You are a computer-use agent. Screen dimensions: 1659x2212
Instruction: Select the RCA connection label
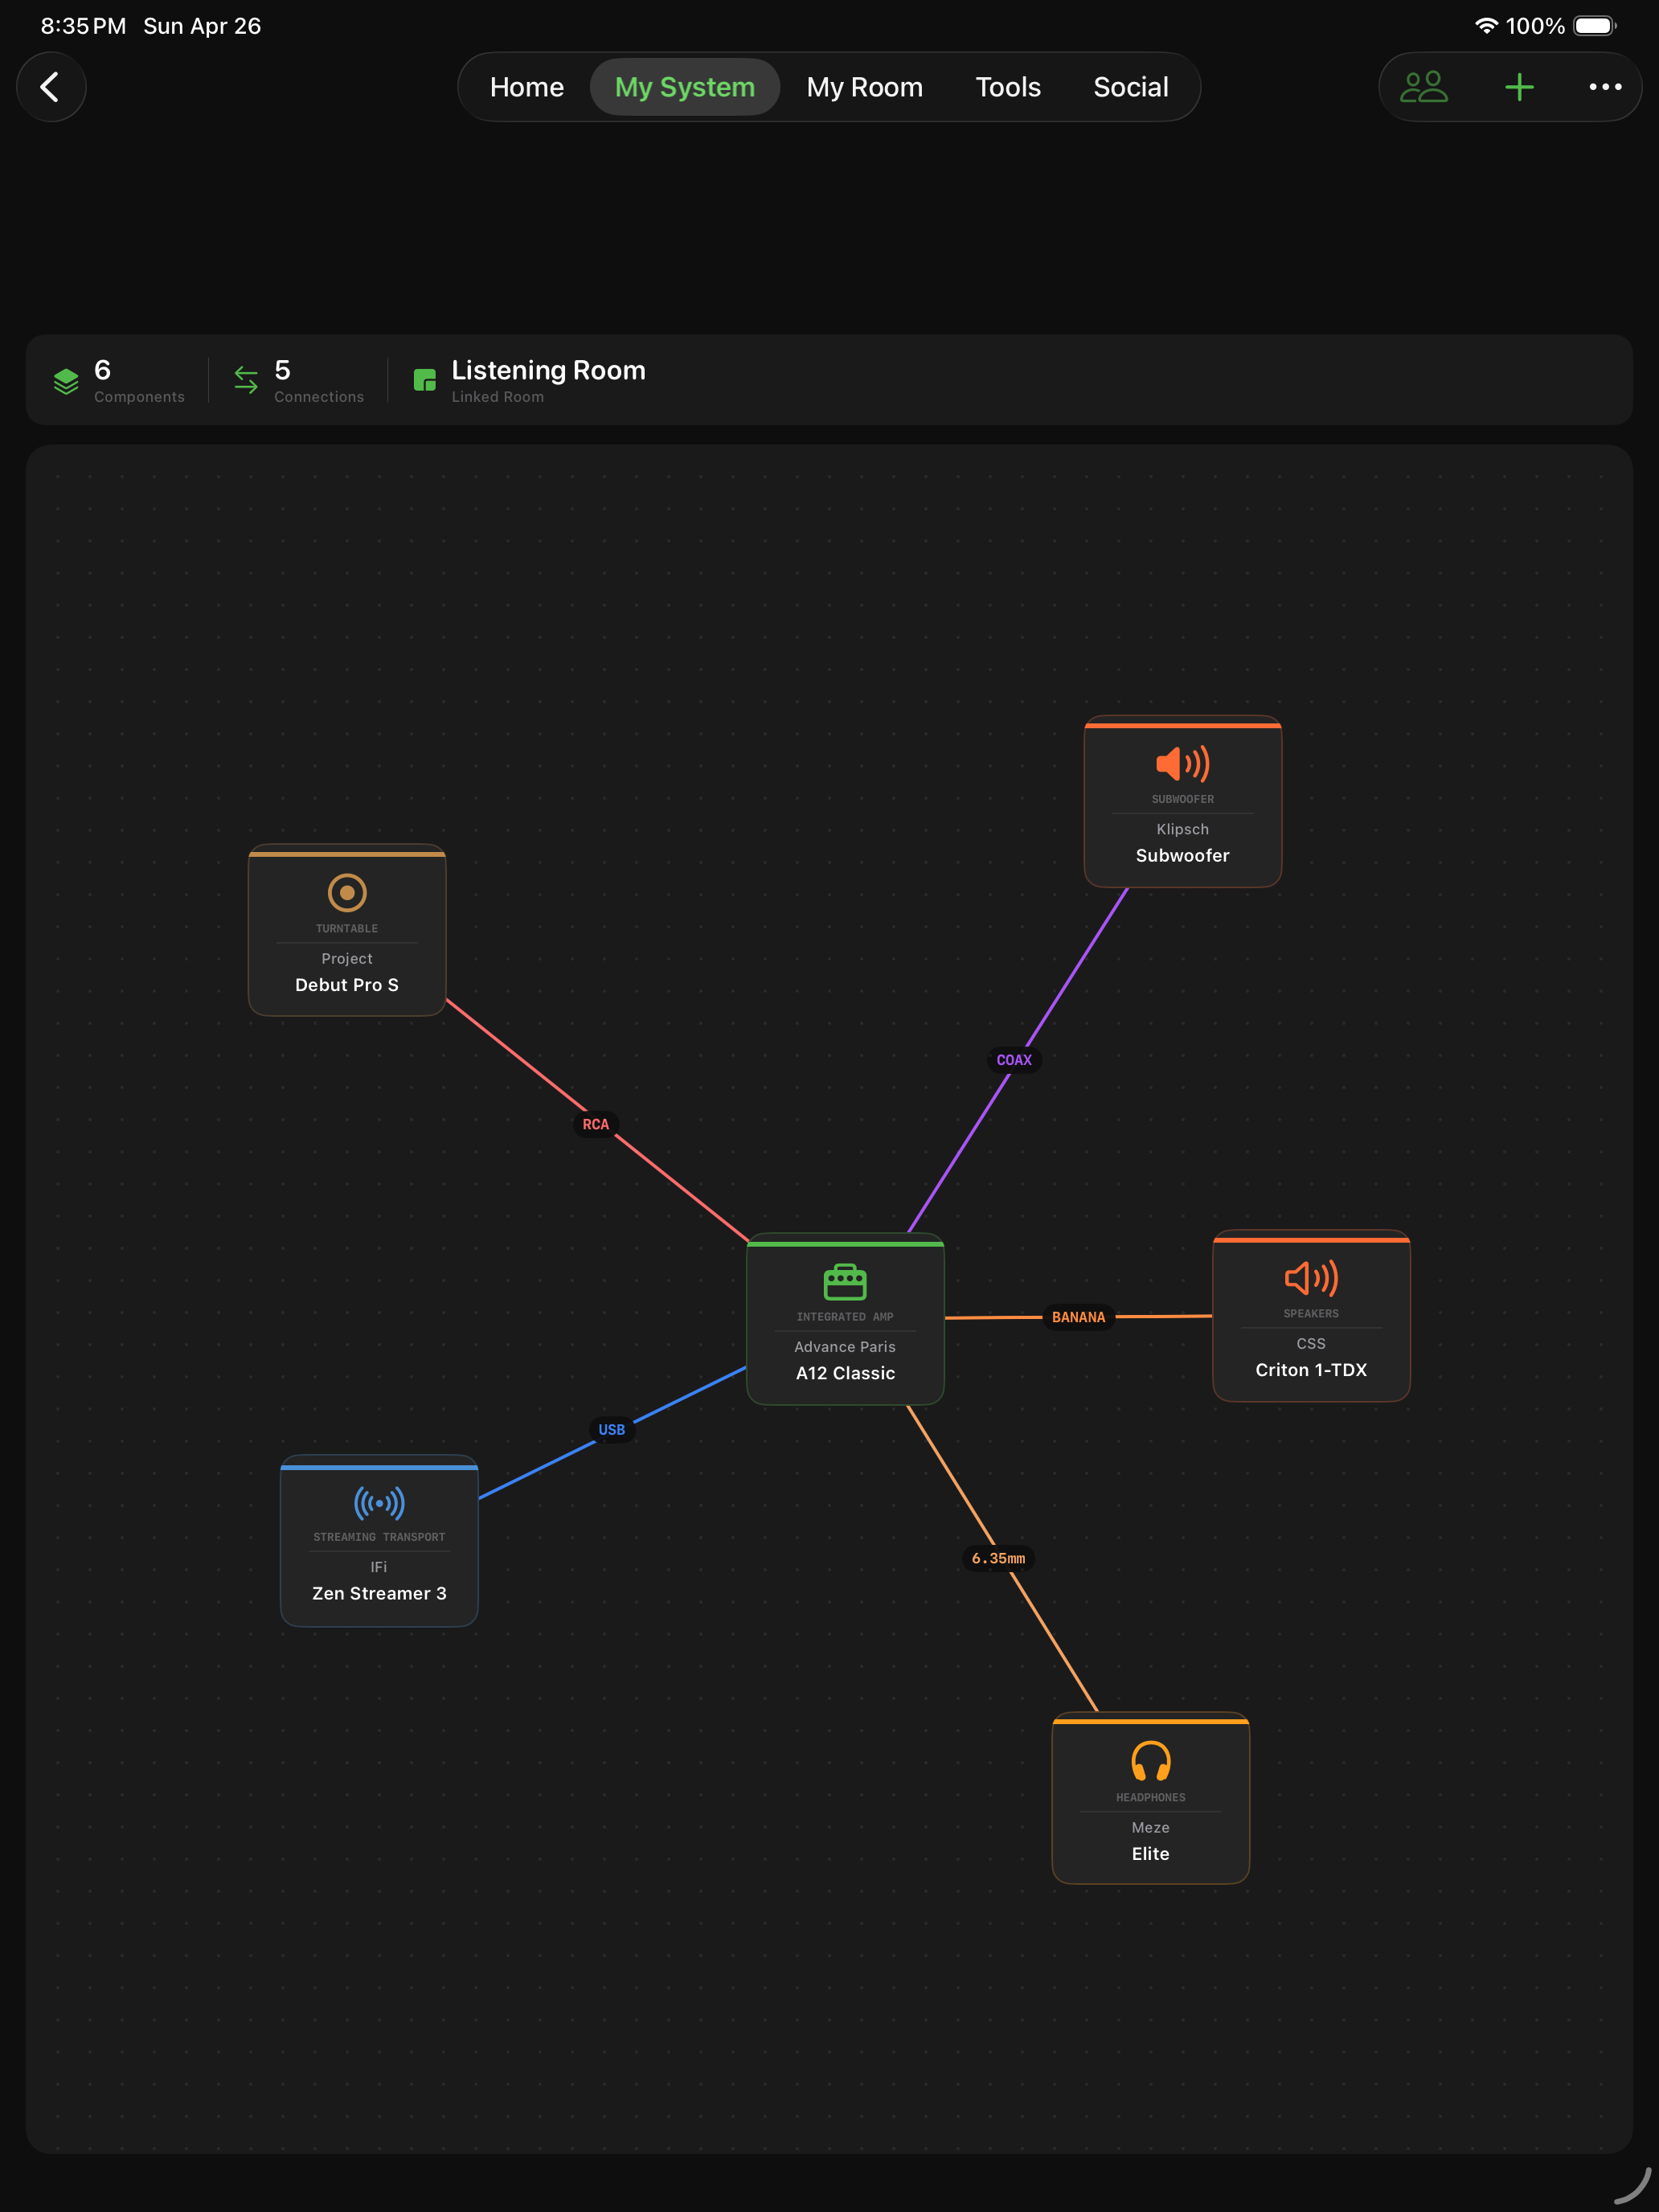(x=595, y=1124)
